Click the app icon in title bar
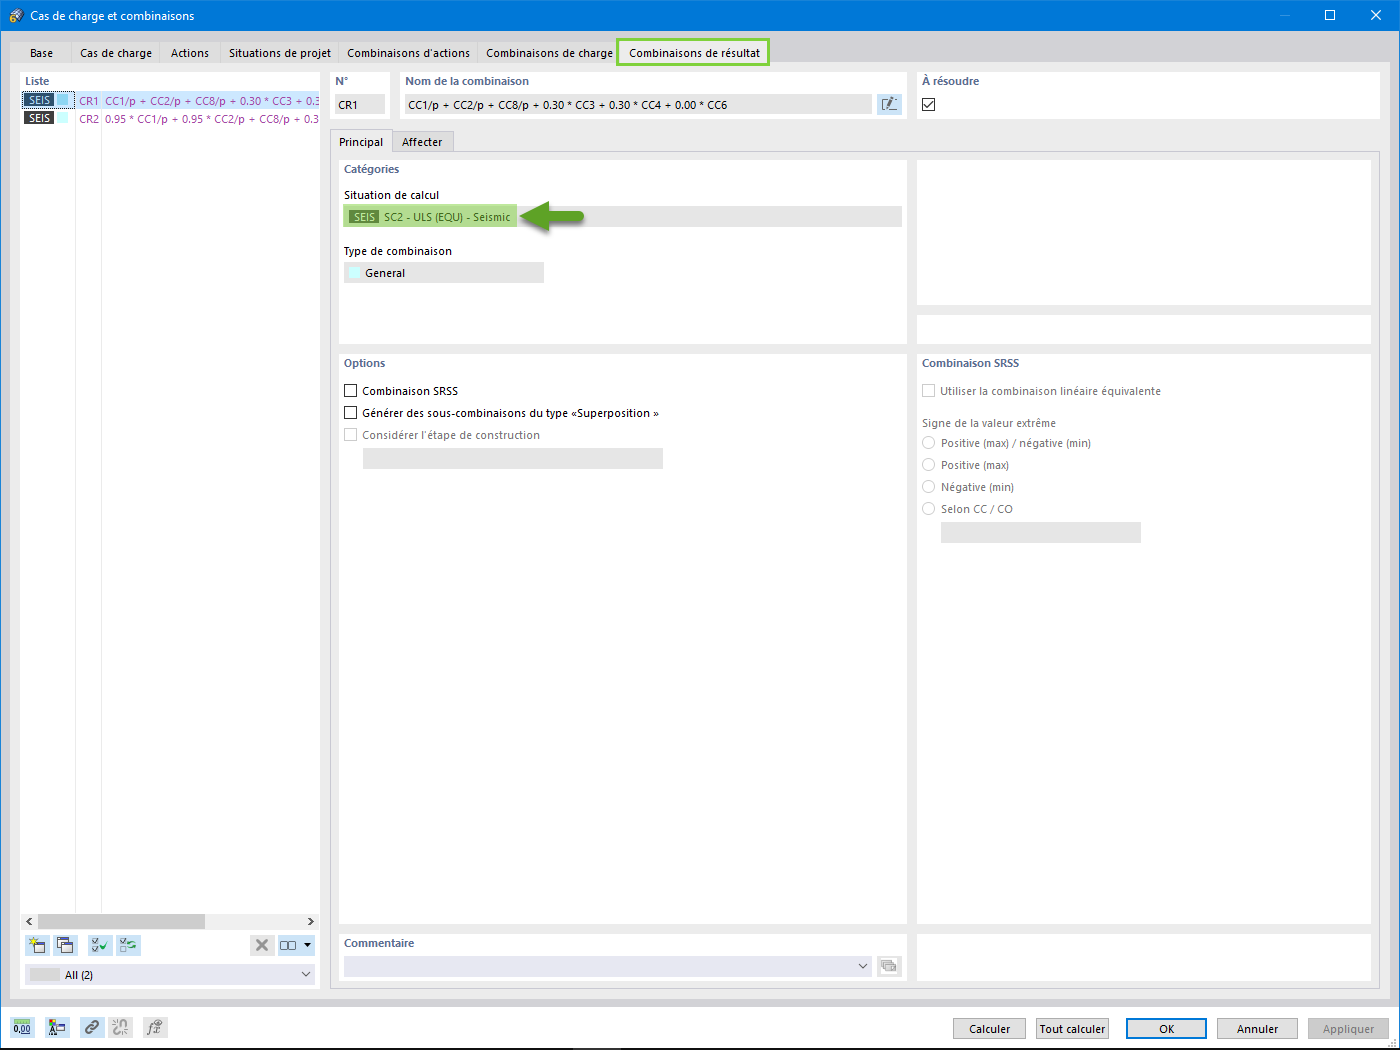 (x=16, y=15)
